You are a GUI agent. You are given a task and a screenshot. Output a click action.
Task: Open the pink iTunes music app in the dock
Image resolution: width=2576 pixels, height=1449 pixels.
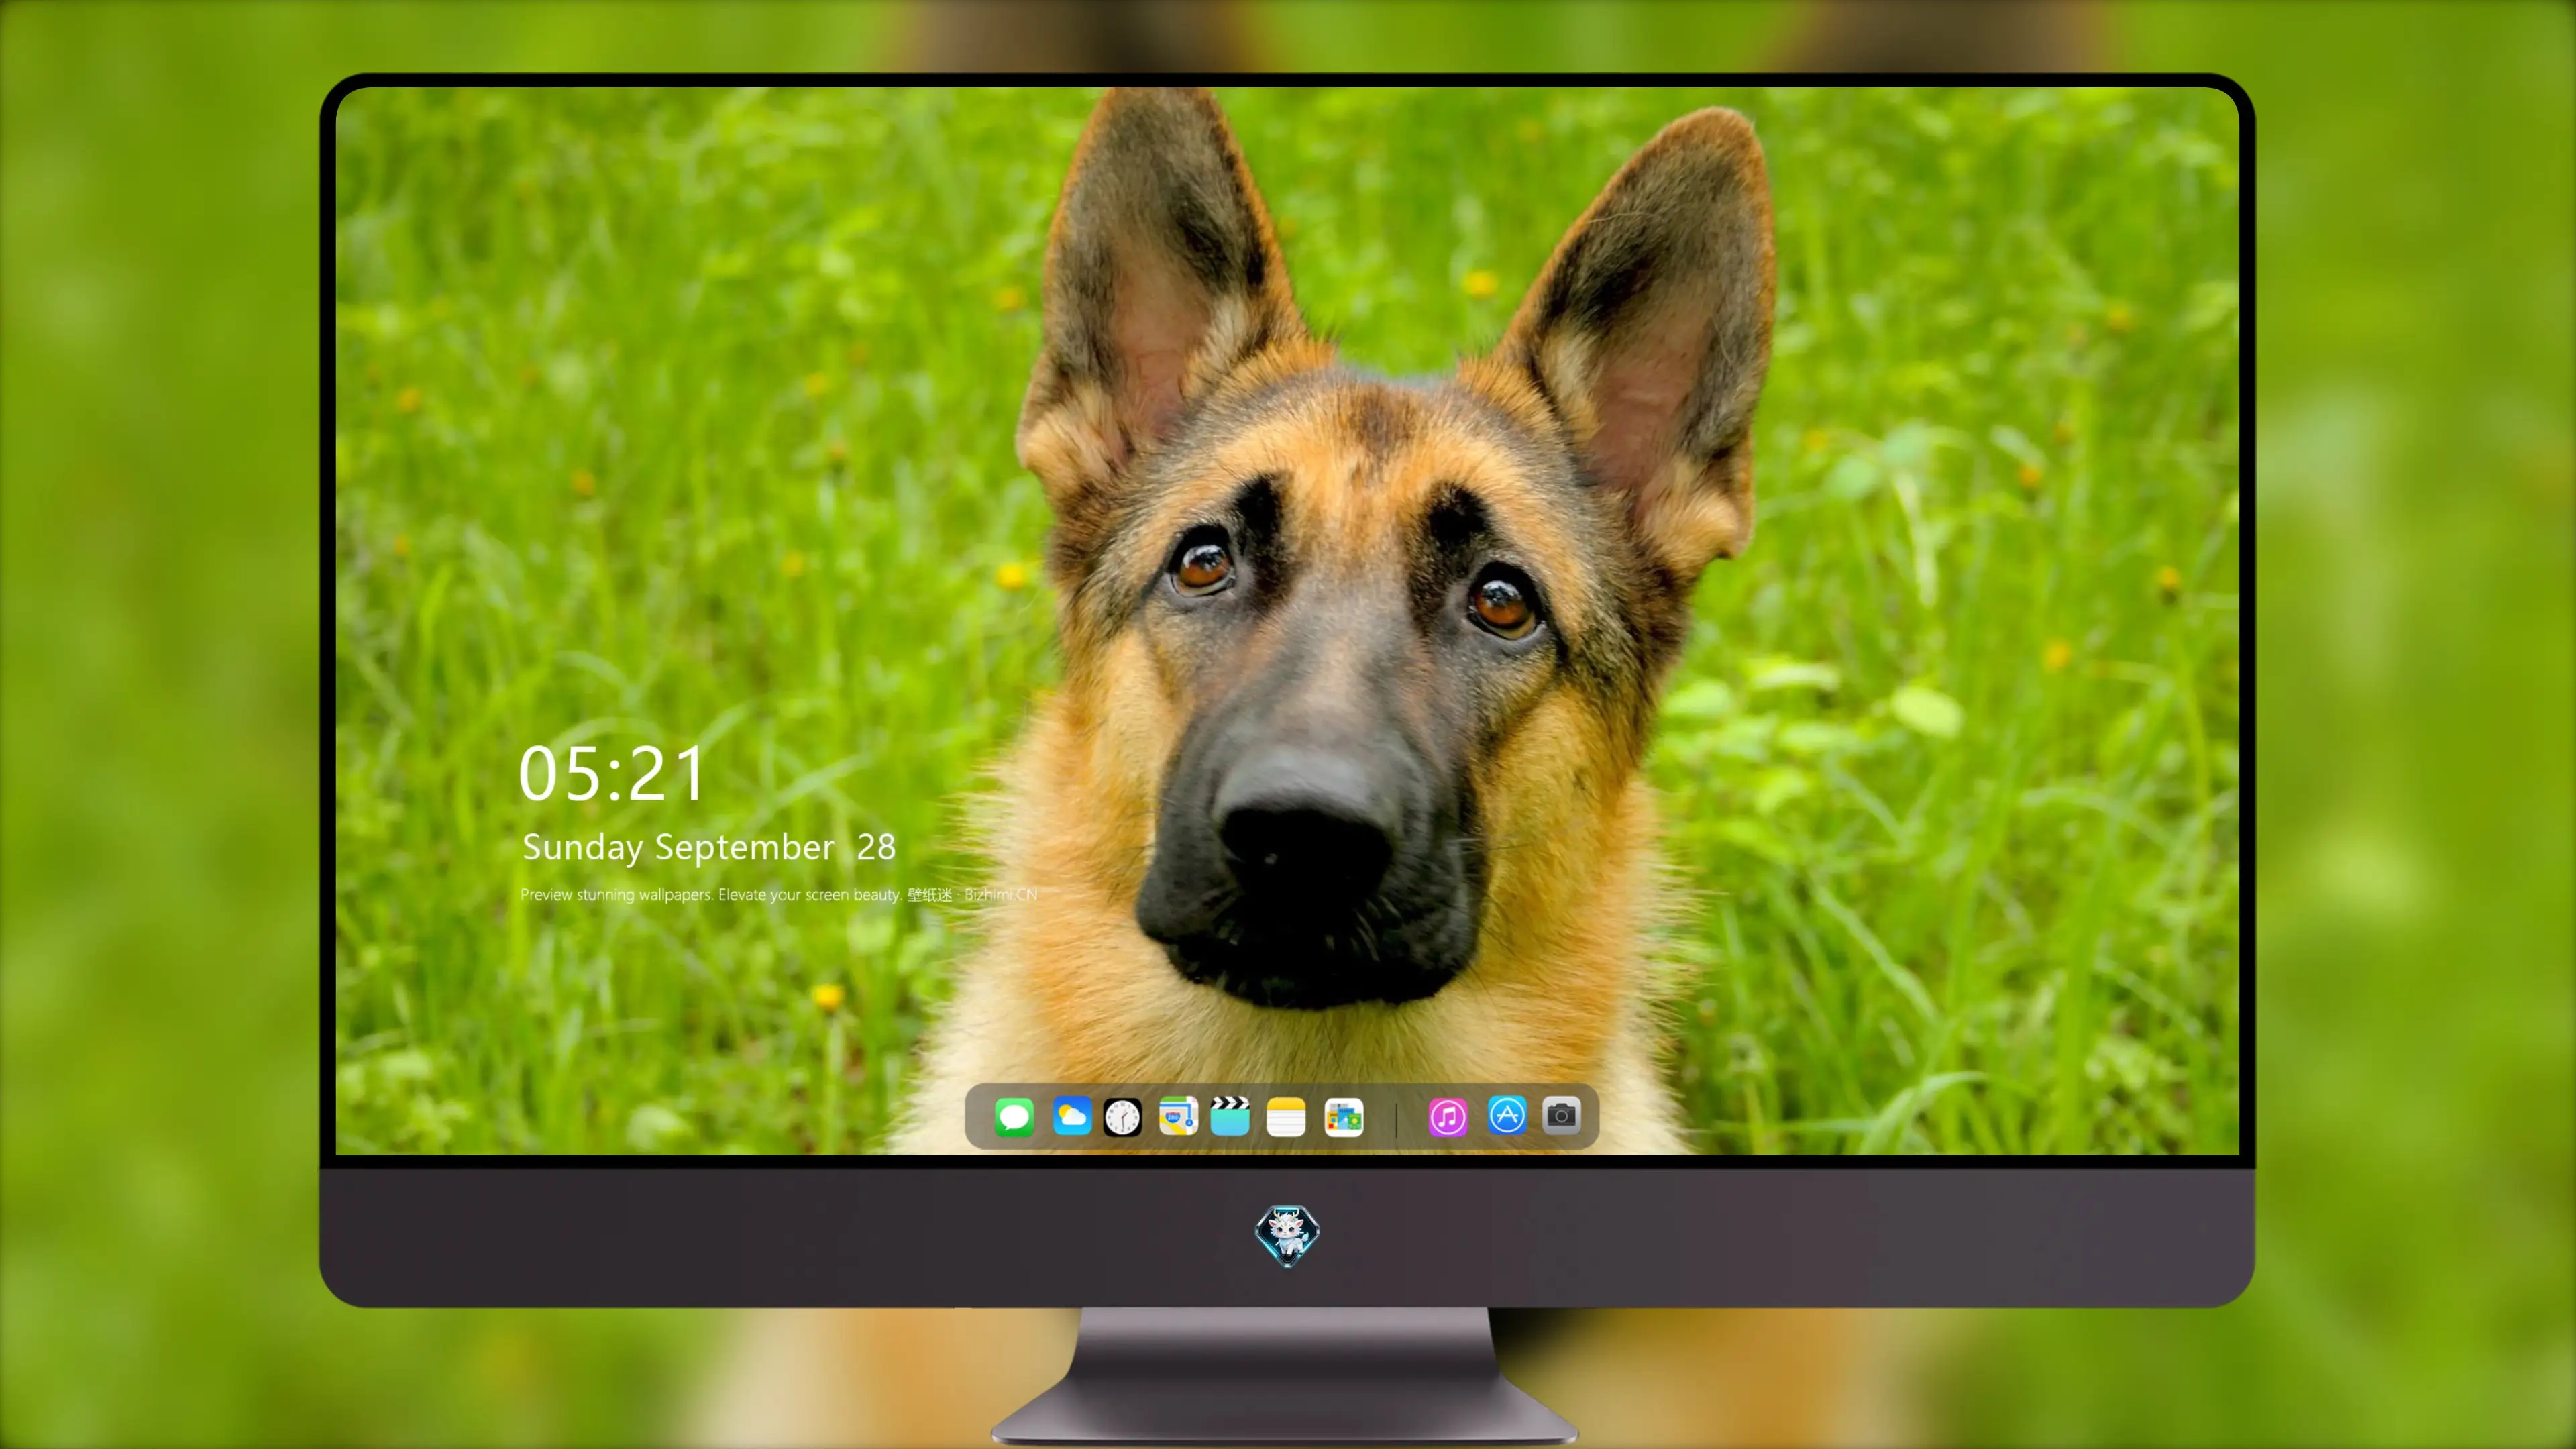tap(1448, 1116)
